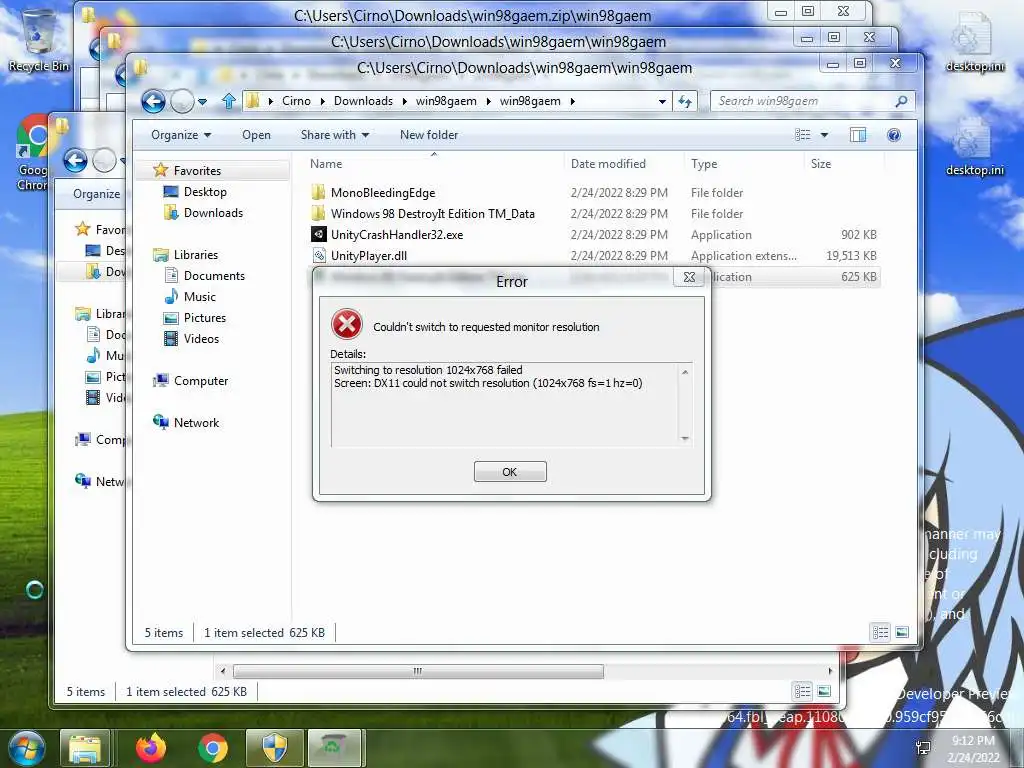Screen dimensions: 1024x768
Task: Click the Network icon in sidebar
Action: 161,423
